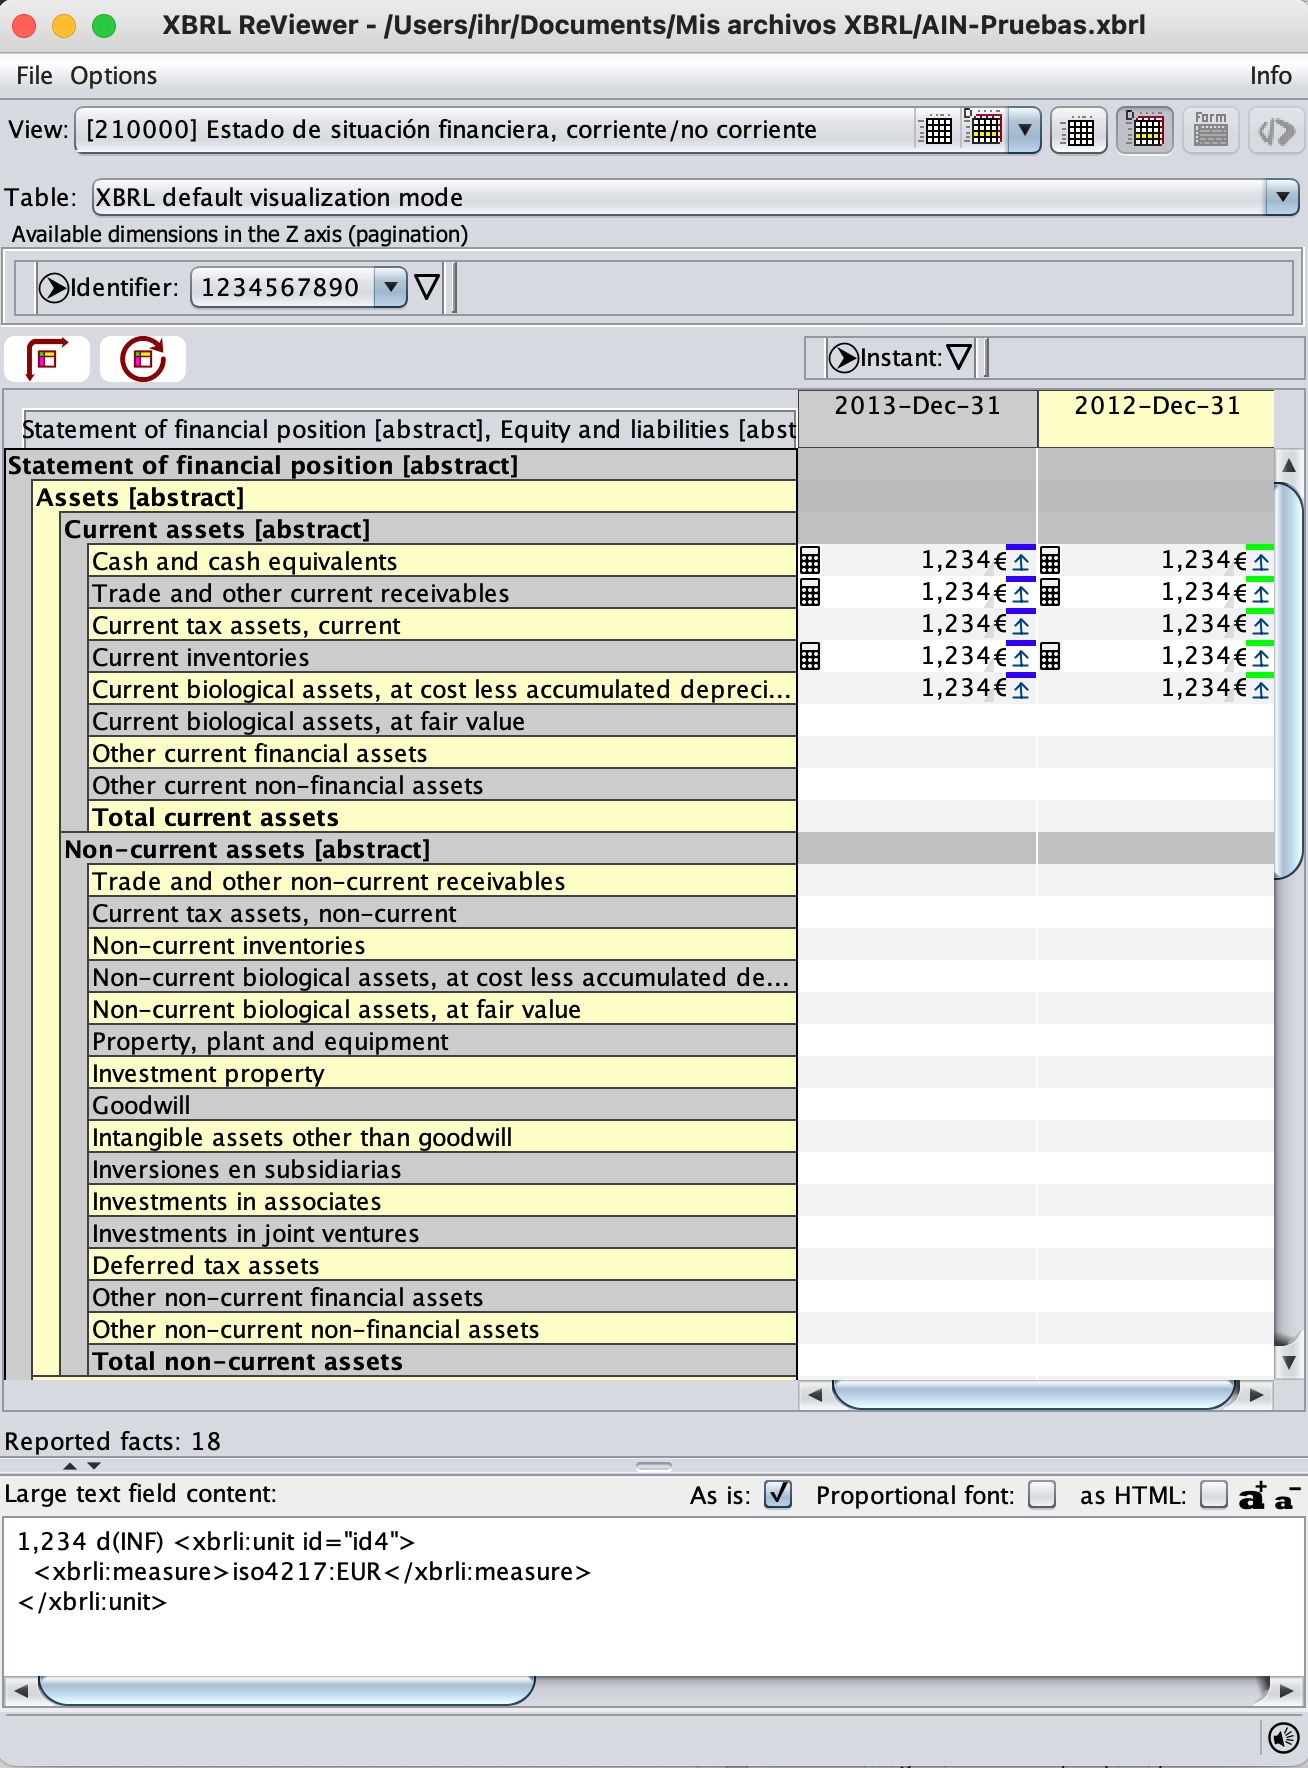Enable the as HTML checkbox
The height and width of the screenshot is (1768, 1308).
tap(1213, 1494)
